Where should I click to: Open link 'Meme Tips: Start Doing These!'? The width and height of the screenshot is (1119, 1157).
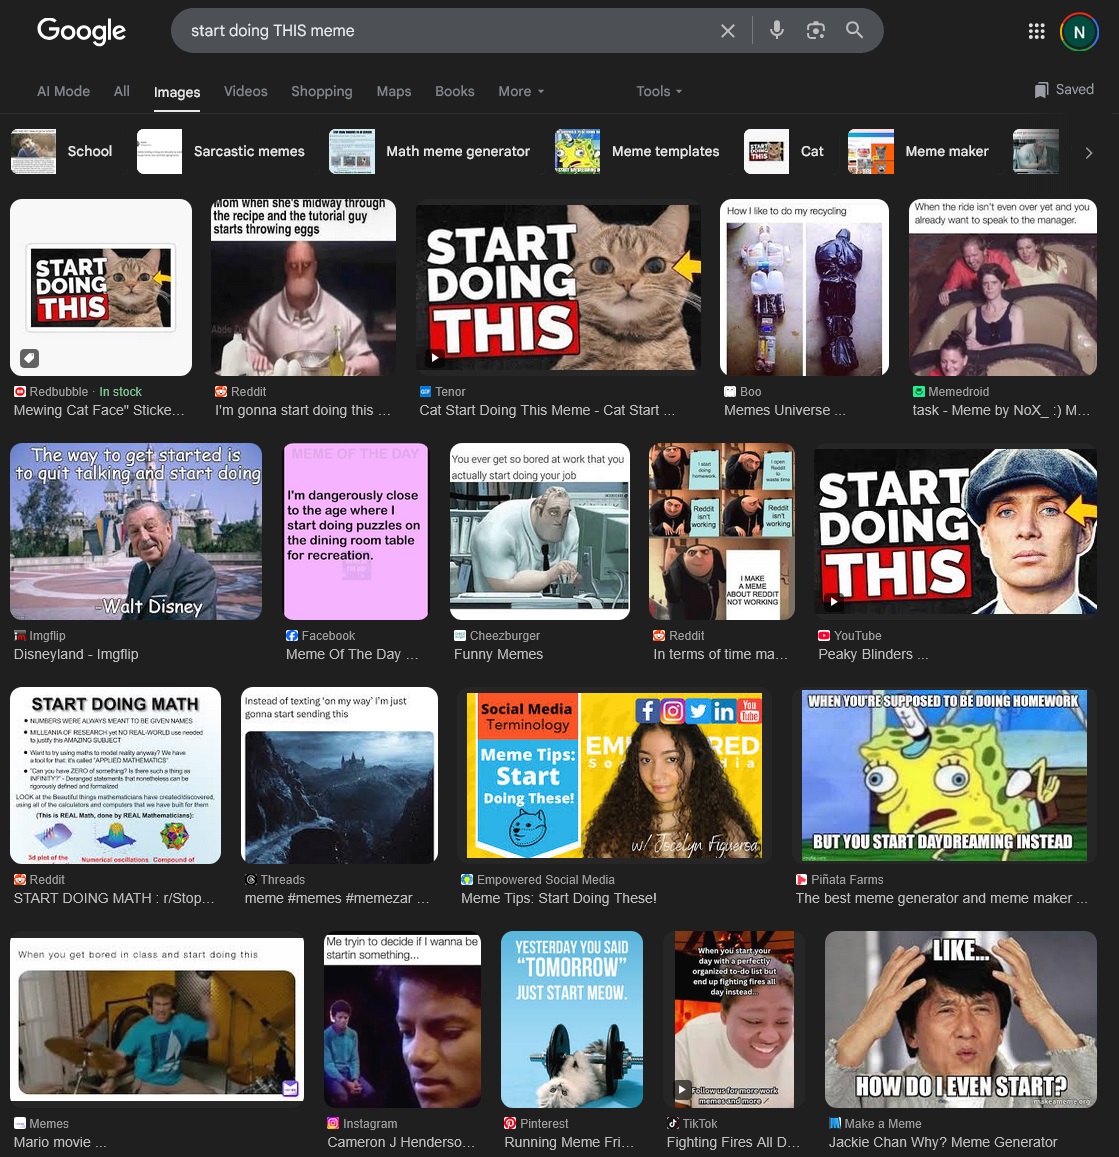click(558, 898)
